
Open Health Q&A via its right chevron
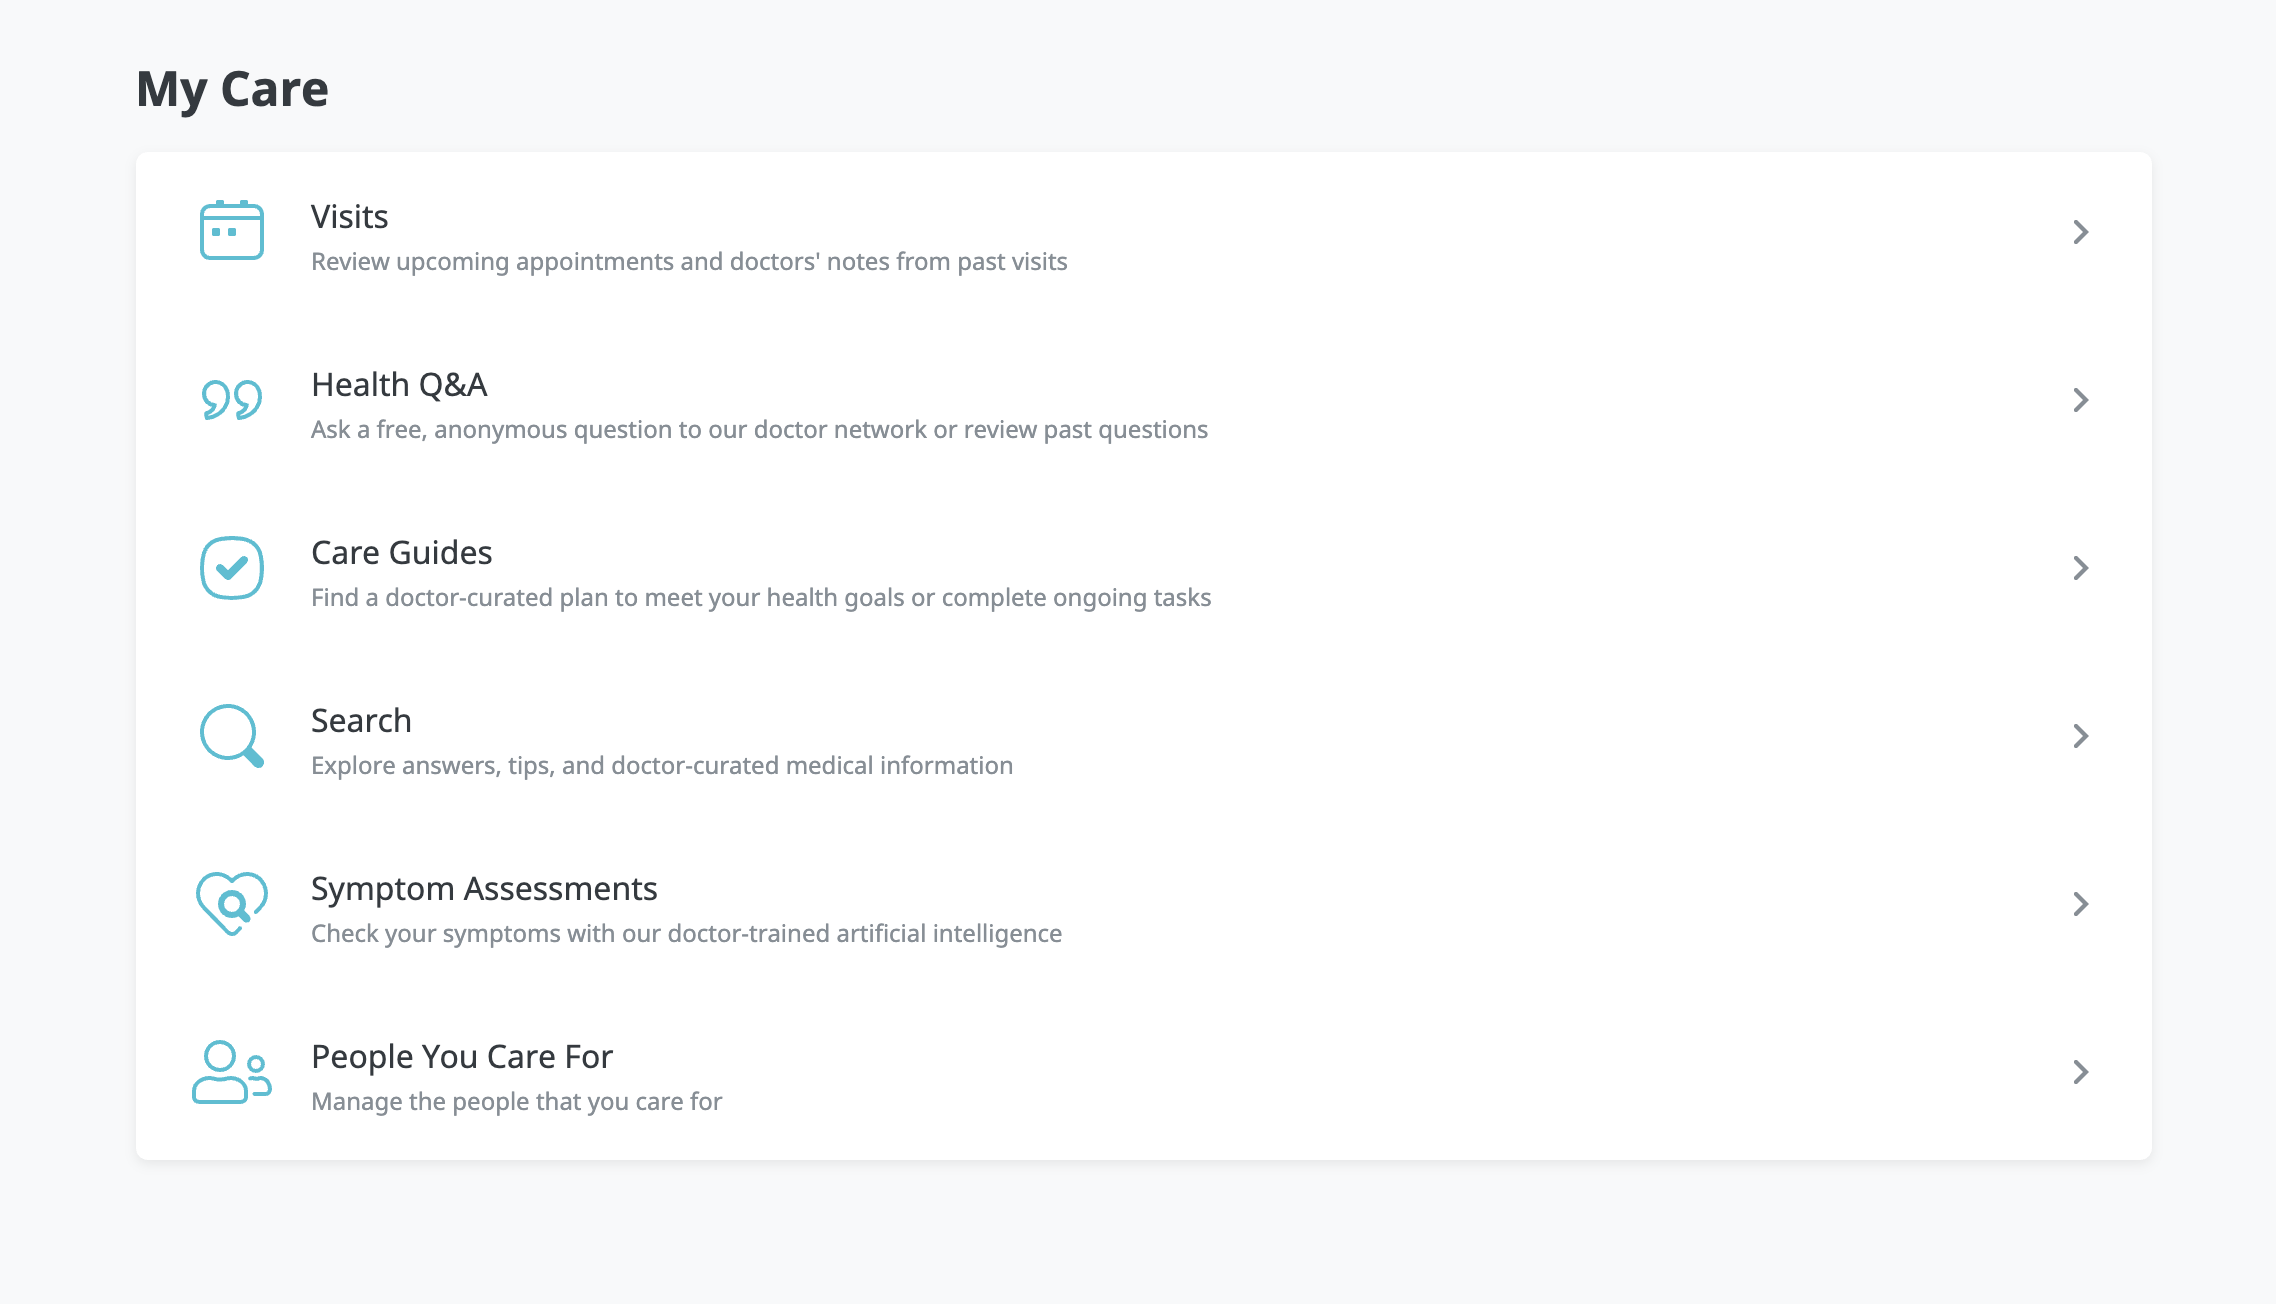[2080, 400]
